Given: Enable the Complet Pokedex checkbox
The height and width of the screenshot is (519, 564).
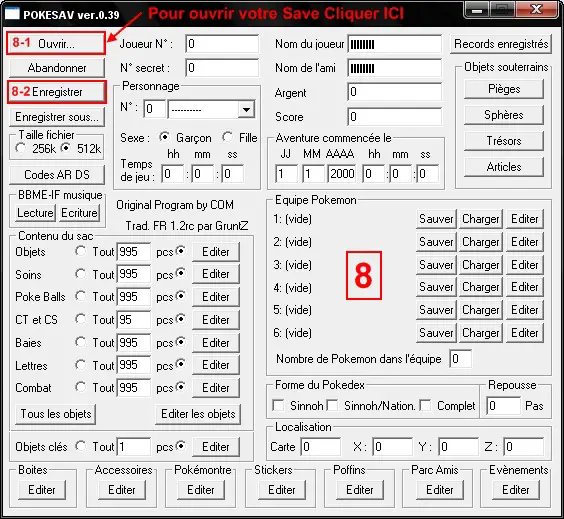Looking at the screenshot, I should click(426, 405).
